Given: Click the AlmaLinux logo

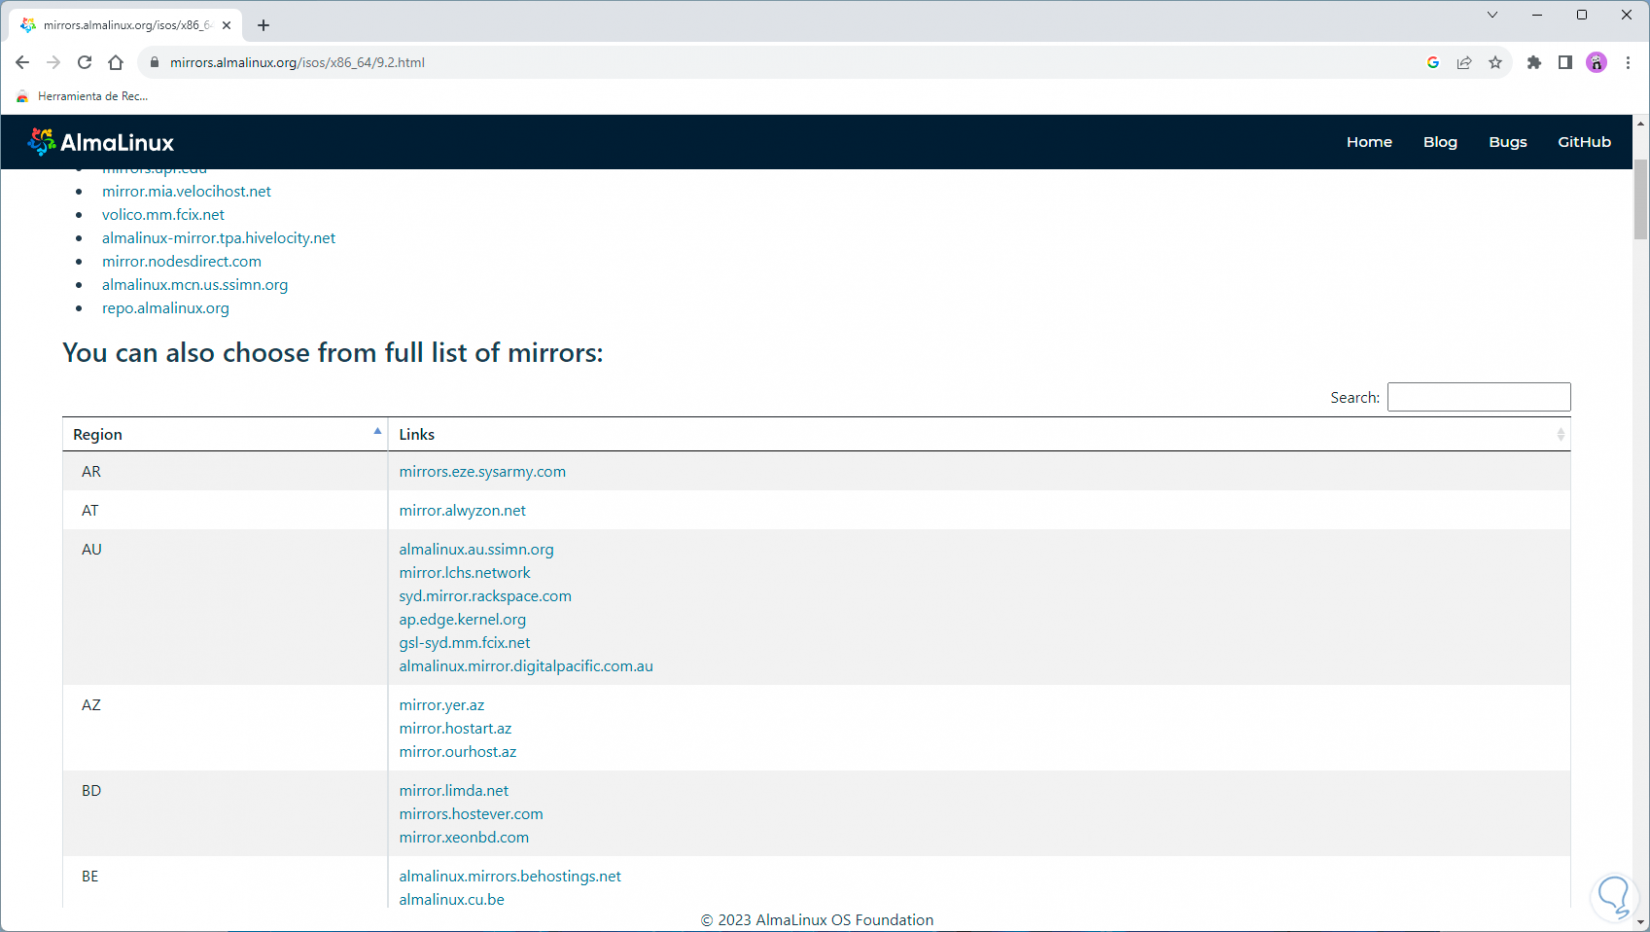Looking at the screenshot, I should point(101,142).
